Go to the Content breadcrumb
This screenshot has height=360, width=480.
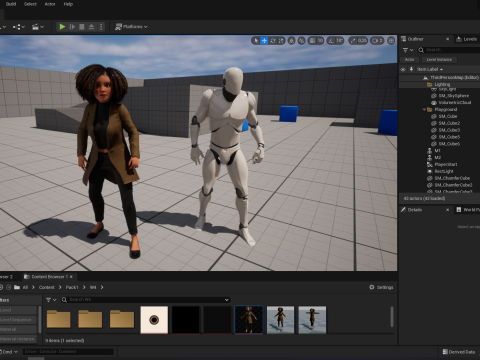(x=47, y=287)
